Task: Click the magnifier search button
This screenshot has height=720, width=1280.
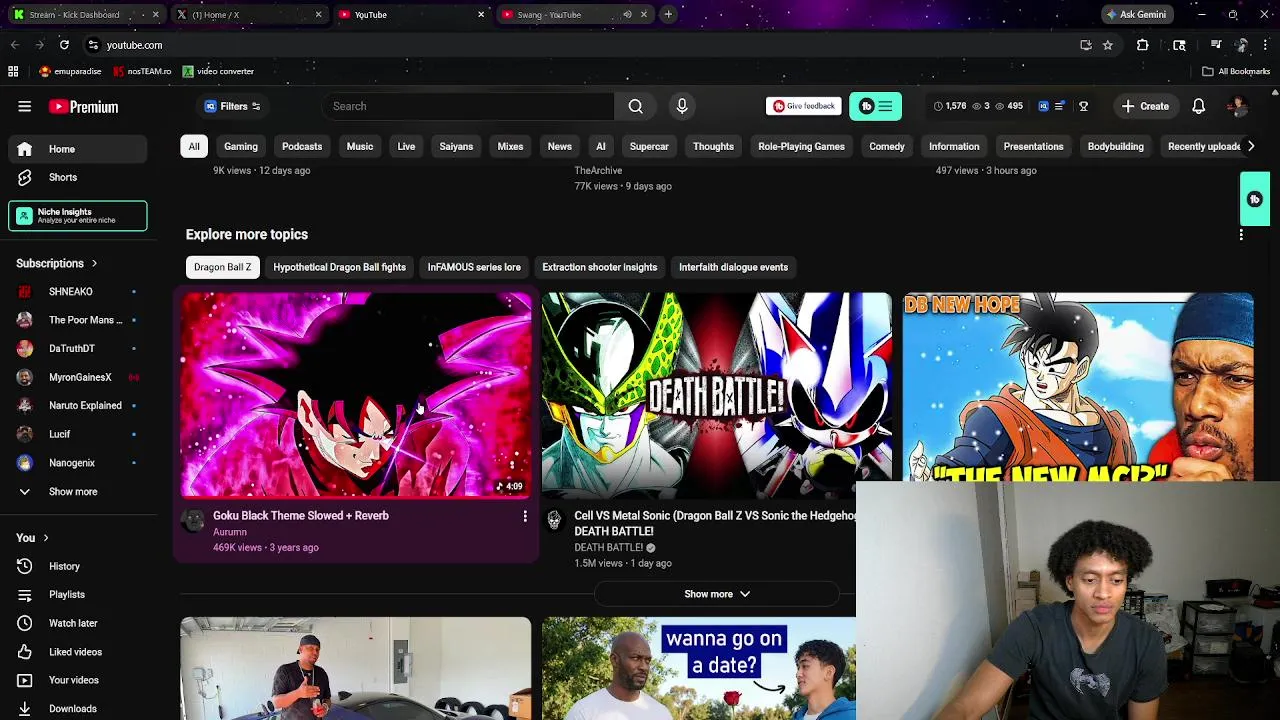Action: (635, 106)
